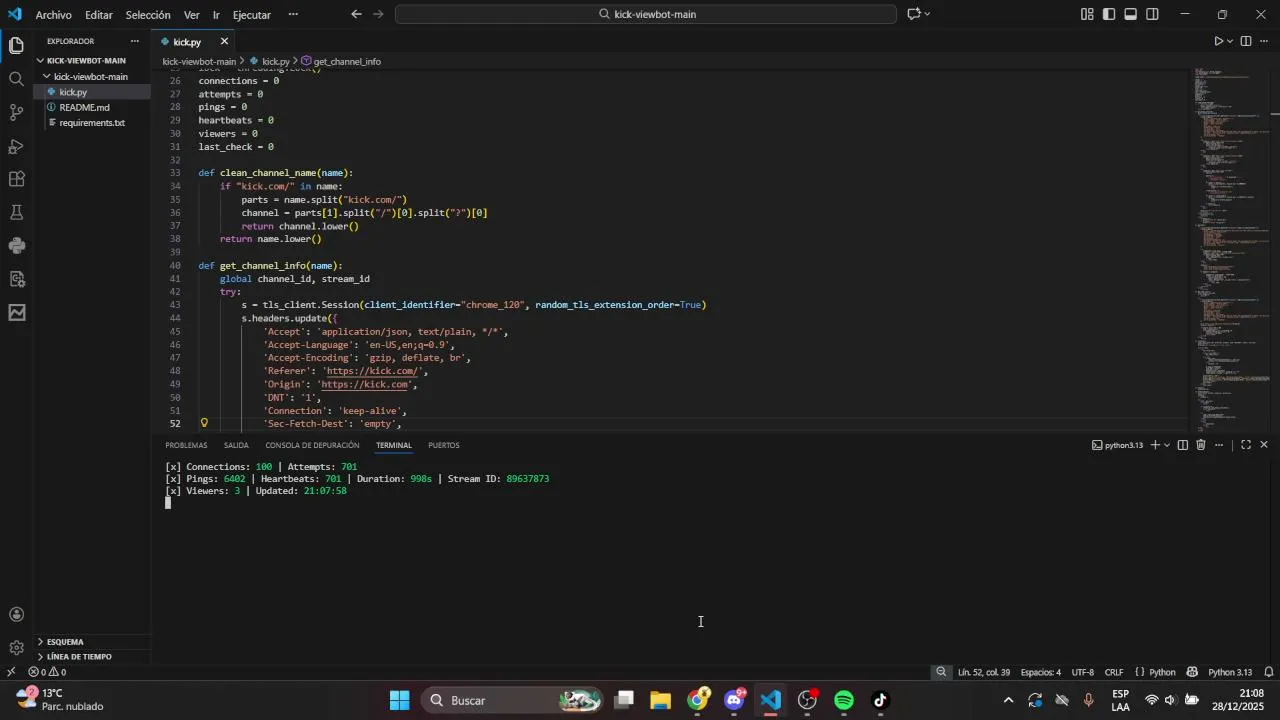
Task: Click Lín. 52, col. 39 status item
Action: coord(984,673)
